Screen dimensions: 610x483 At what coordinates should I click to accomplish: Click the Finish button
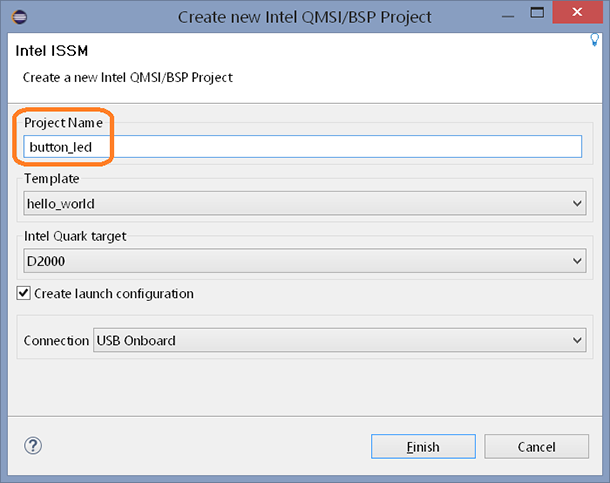click(x=423, y=446)
